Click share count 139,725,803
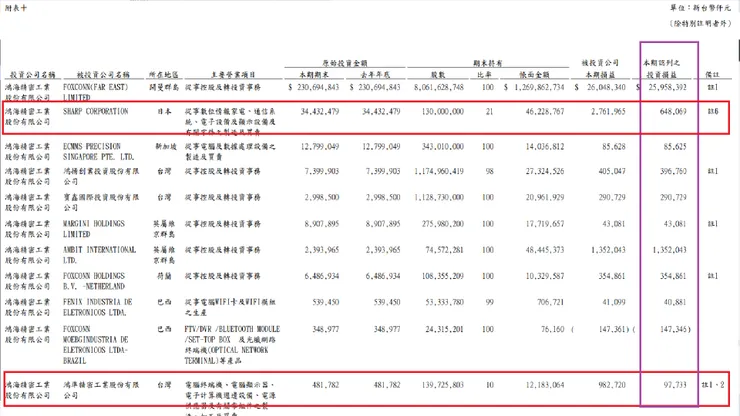This screenshot has height=416, width=740. point(443,385)
